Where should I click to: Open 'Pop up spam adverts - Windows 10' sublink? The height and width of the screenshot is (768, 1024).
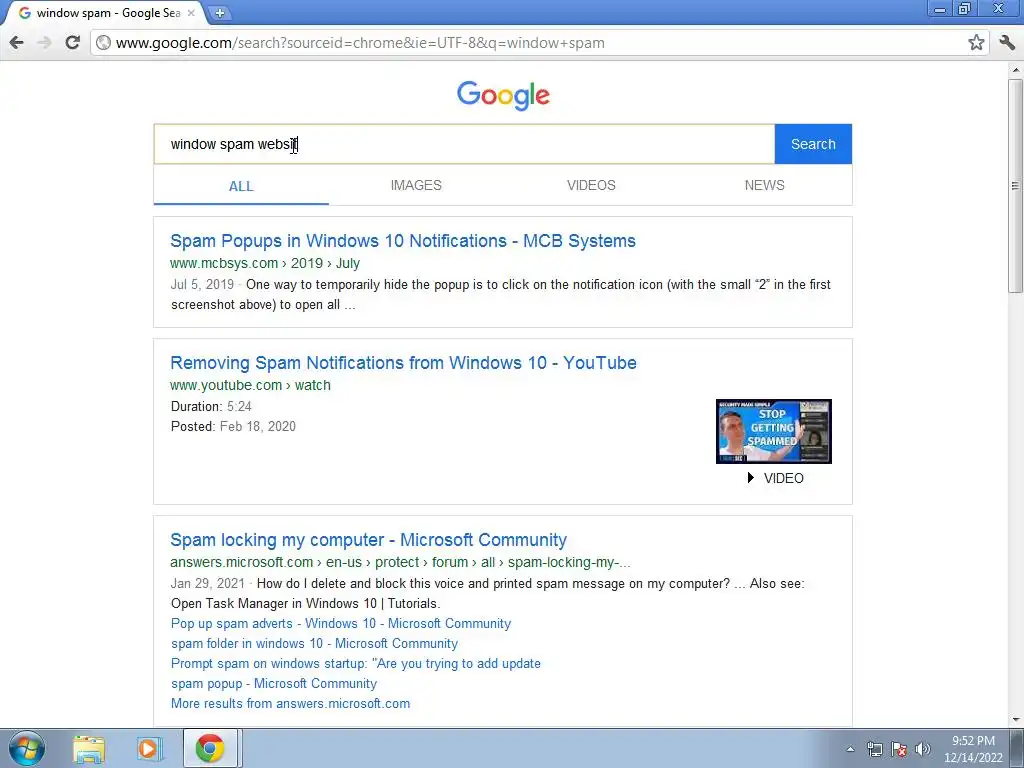pyautogui.click(x=341, y=624)
